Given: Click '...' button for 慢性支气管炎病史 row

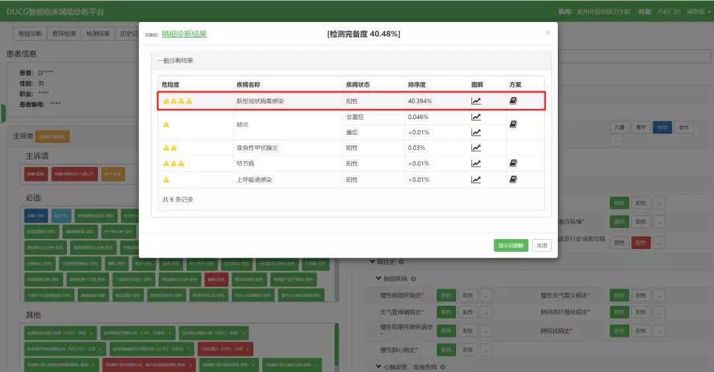Looking at the screenshot, I should 659,296.
